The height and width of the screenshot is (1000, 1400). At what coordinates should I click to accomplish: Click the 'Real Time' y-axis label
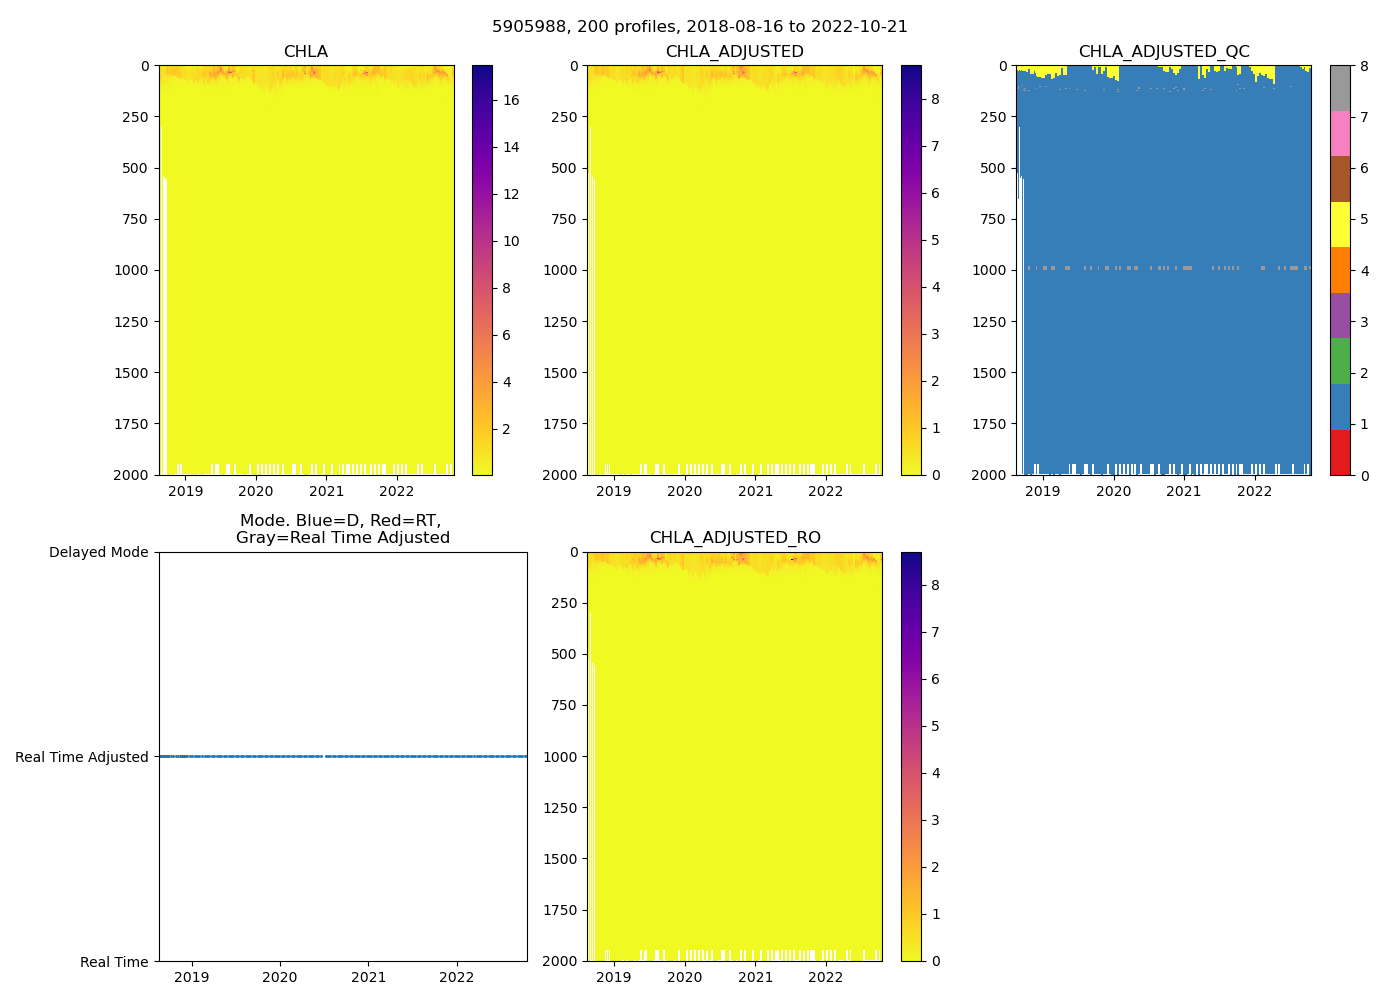click(x=114, y=962)
